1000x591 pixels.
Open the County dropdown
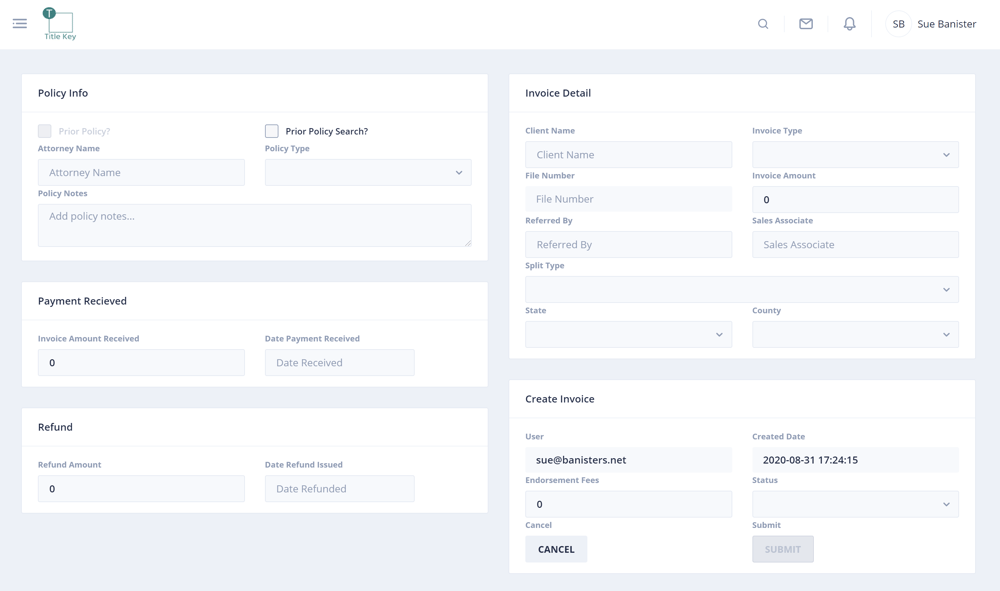click(855, 335)
